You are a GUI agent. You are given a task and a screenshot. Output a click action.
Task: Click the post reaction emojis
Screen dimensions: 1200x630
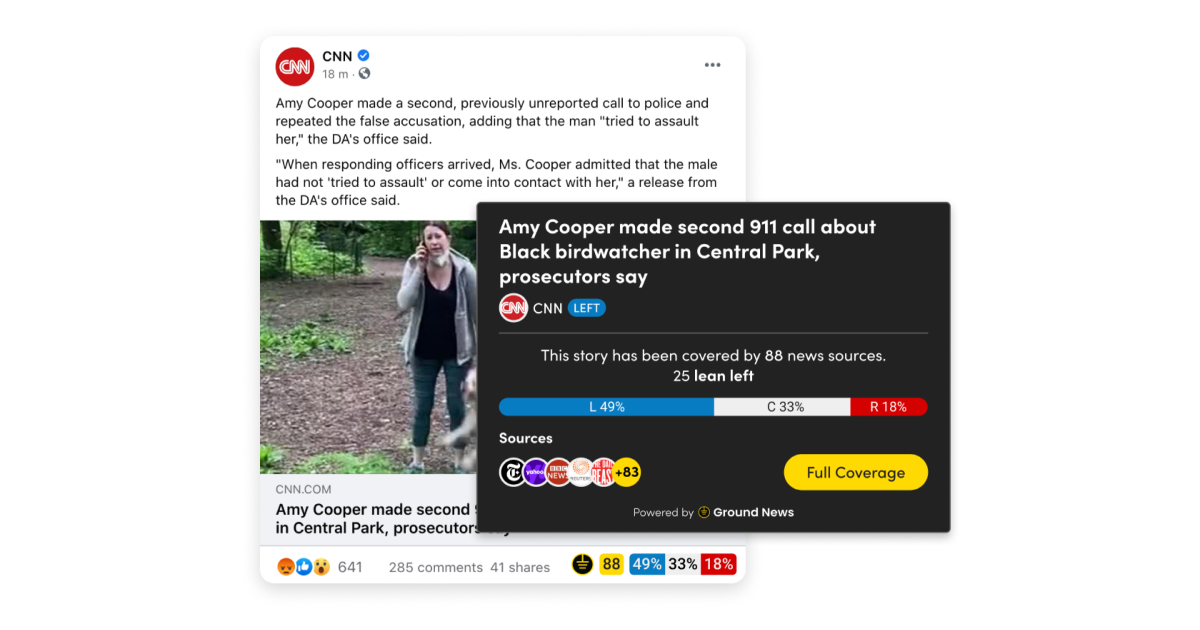pyautogui.click(x=304, y=567)
